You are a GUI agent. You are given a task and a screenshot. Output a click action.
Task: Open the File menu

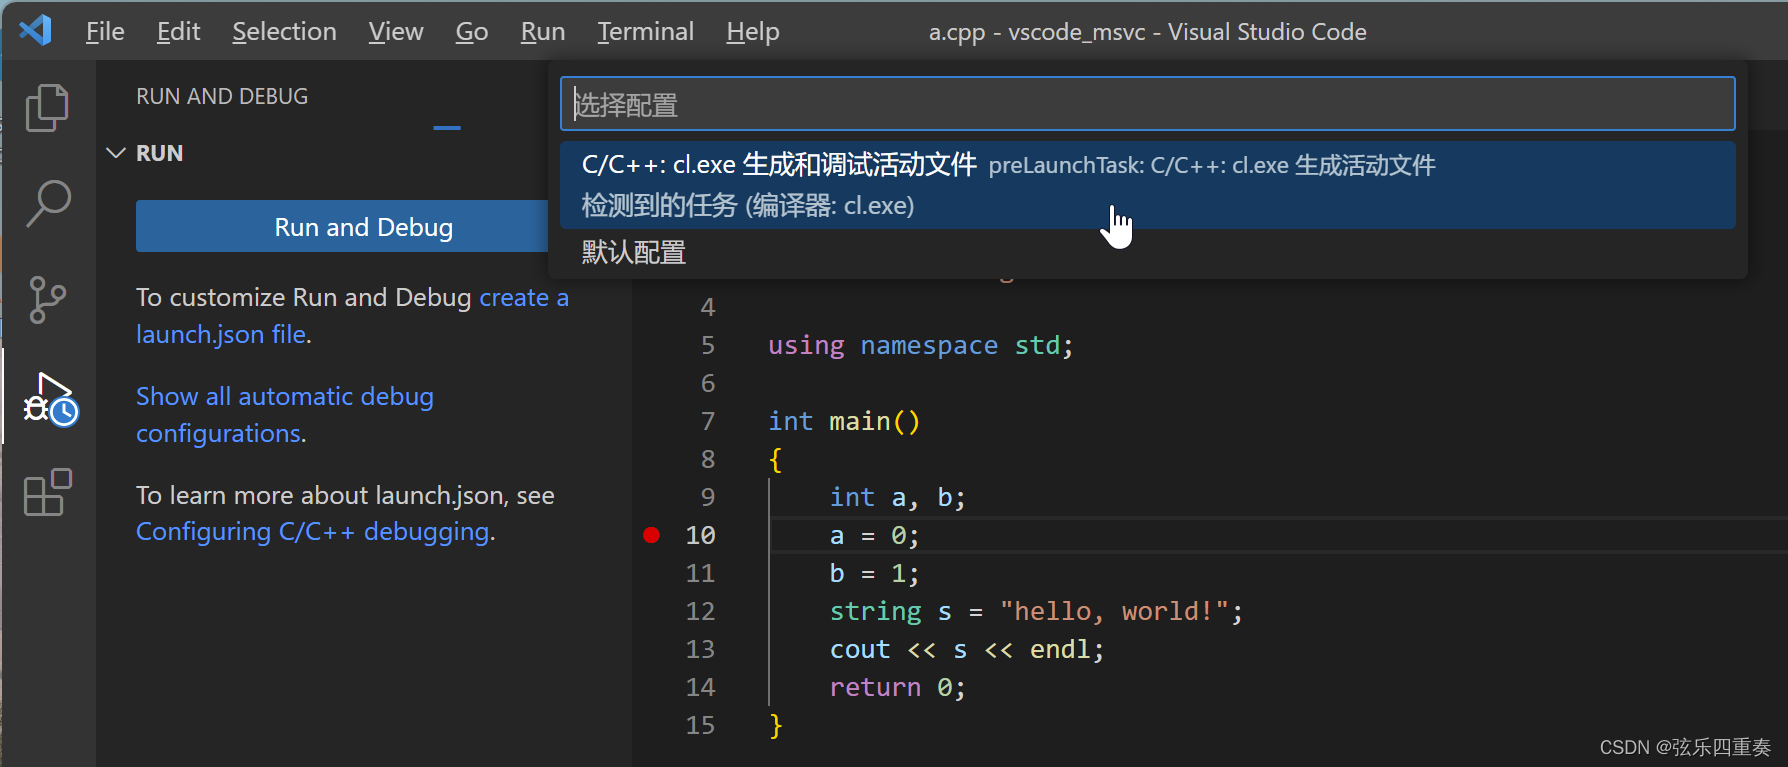pos(105,32)
